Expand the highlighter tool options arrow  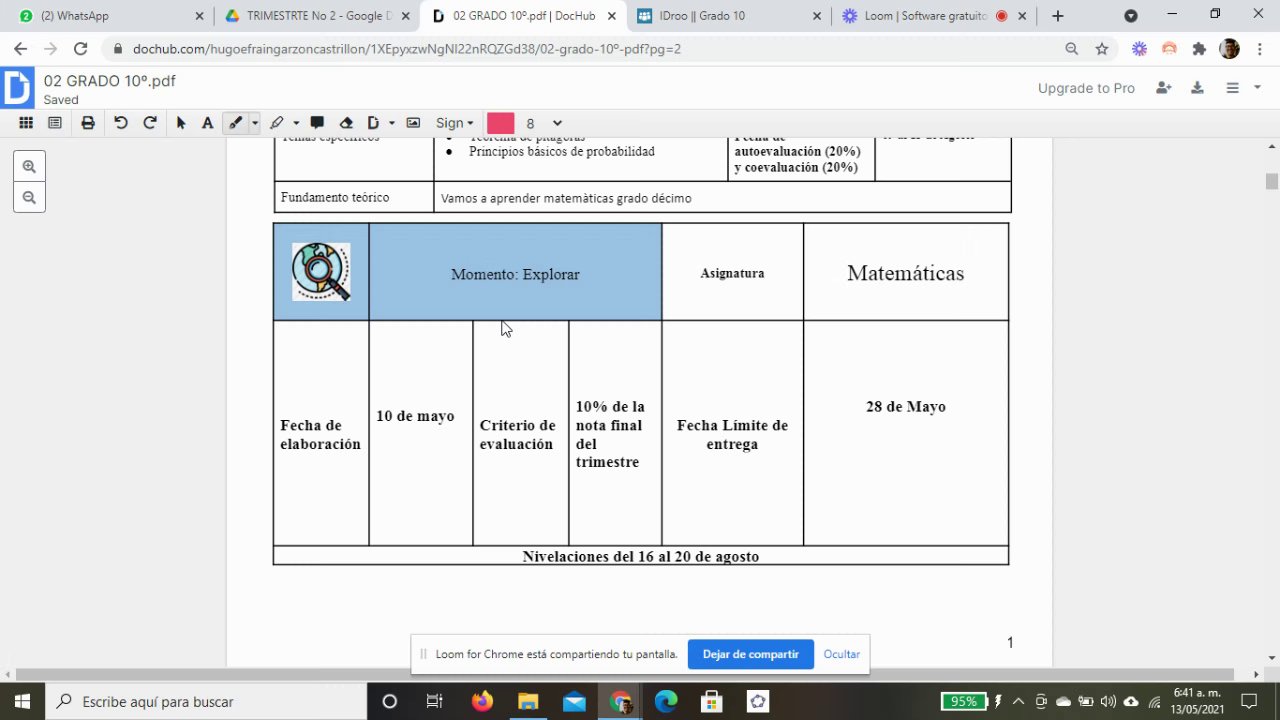point(295,123)
